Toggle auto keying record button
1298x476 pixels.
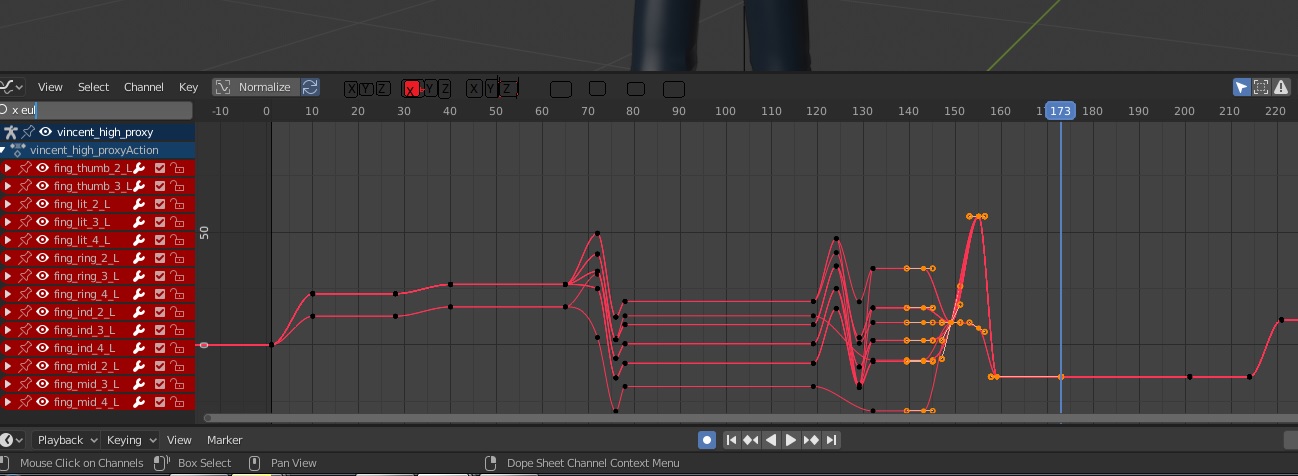tap(707, 440)
